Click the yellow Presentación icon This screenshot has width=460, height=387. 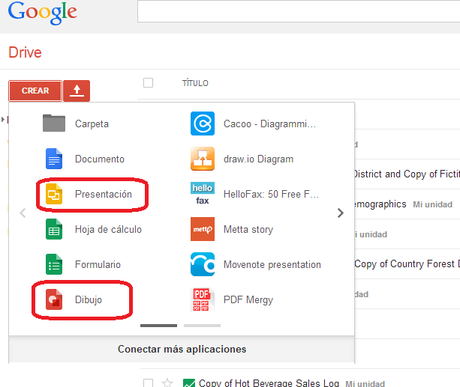(x=54, y=194)
